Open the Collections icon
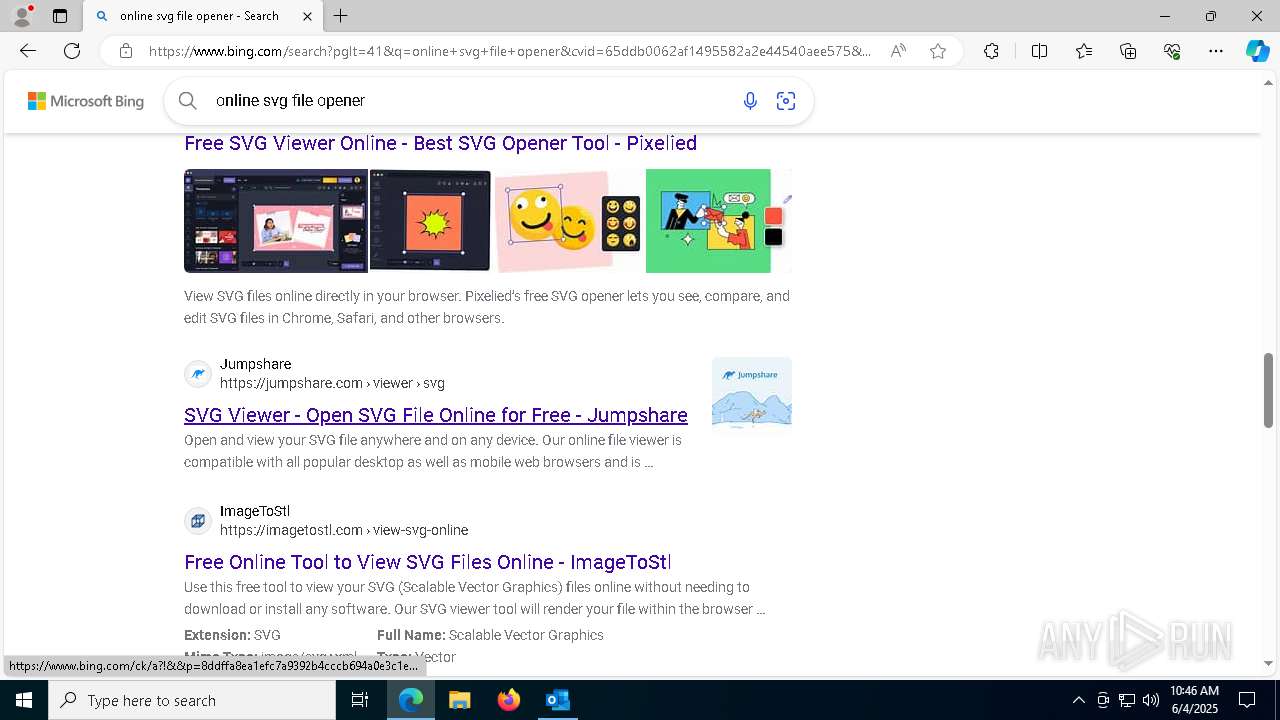The height and width of the screenshot is (720, 1280). 1128,51
